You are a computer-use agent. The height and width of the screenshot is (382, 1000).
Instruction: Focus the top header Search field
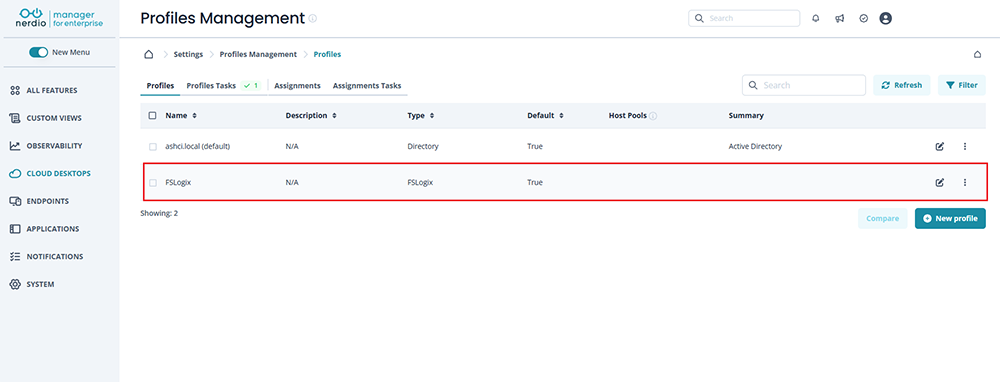coord(744,18)
